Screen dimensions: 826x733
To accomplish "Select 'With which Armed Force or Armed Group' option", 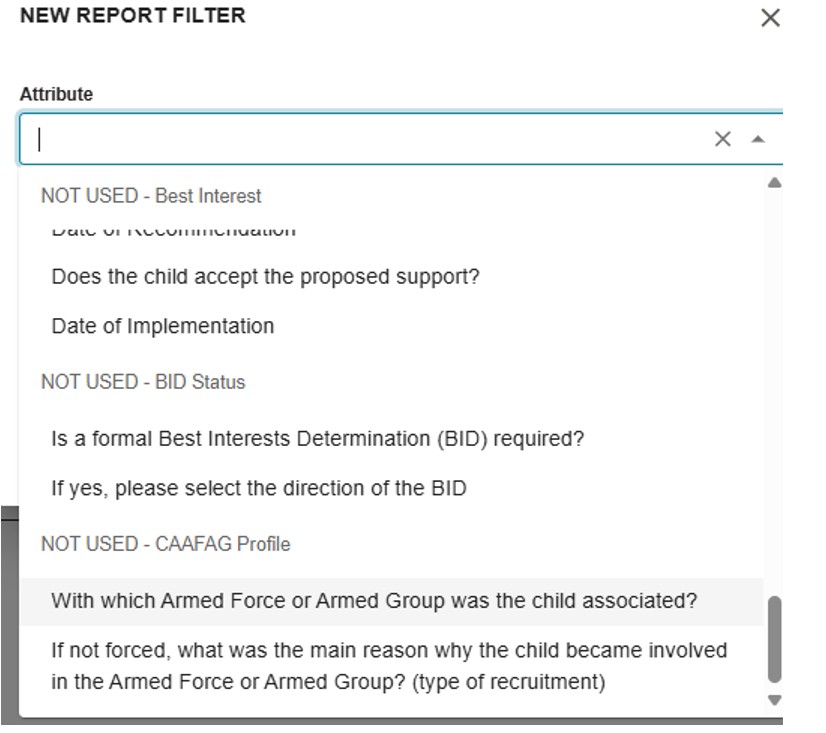I will tap(374, 601).
